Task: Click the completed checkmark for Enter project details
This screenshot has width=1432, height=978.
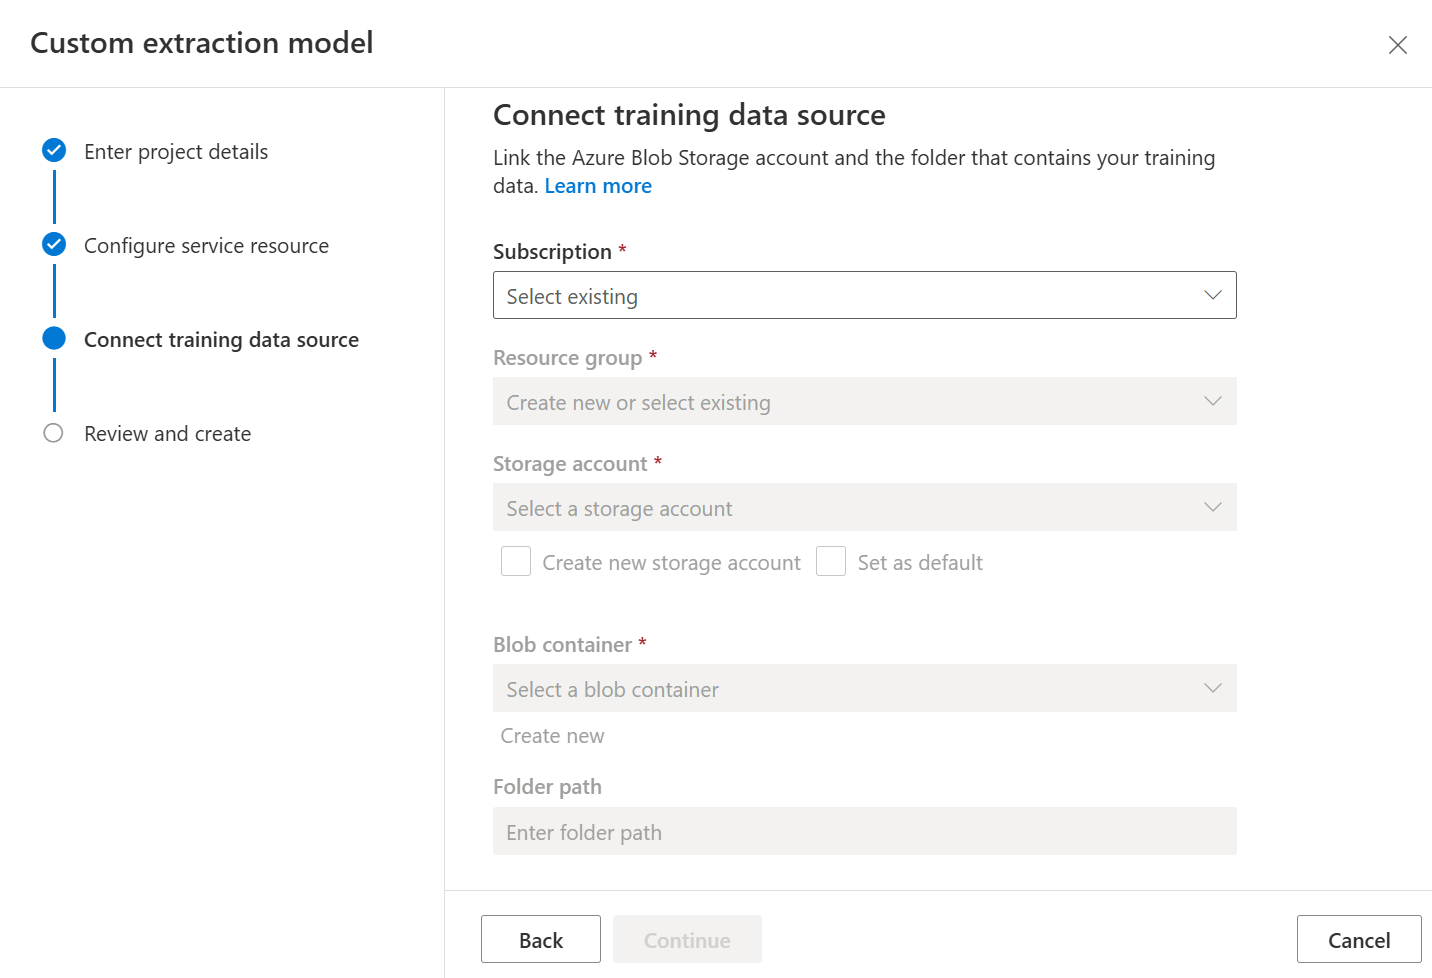Action: coord(54,151)
